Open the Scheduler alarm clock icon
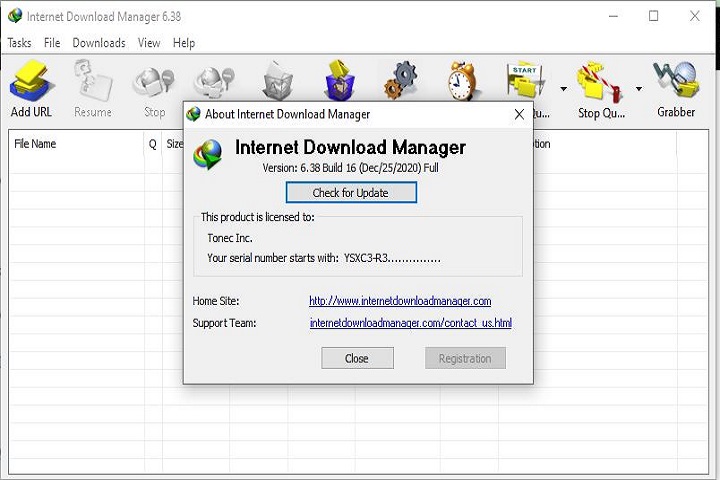720x480 pixels. [463, 80]
